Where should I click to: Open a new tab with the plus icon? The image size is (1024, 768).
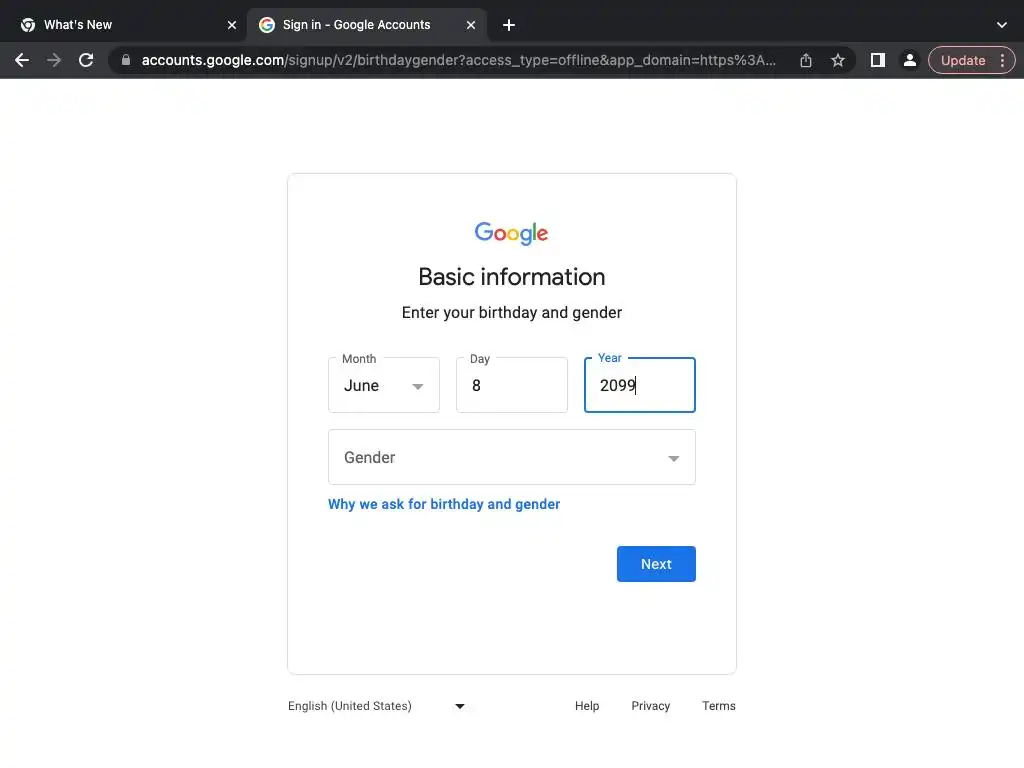tap(509, 25)
